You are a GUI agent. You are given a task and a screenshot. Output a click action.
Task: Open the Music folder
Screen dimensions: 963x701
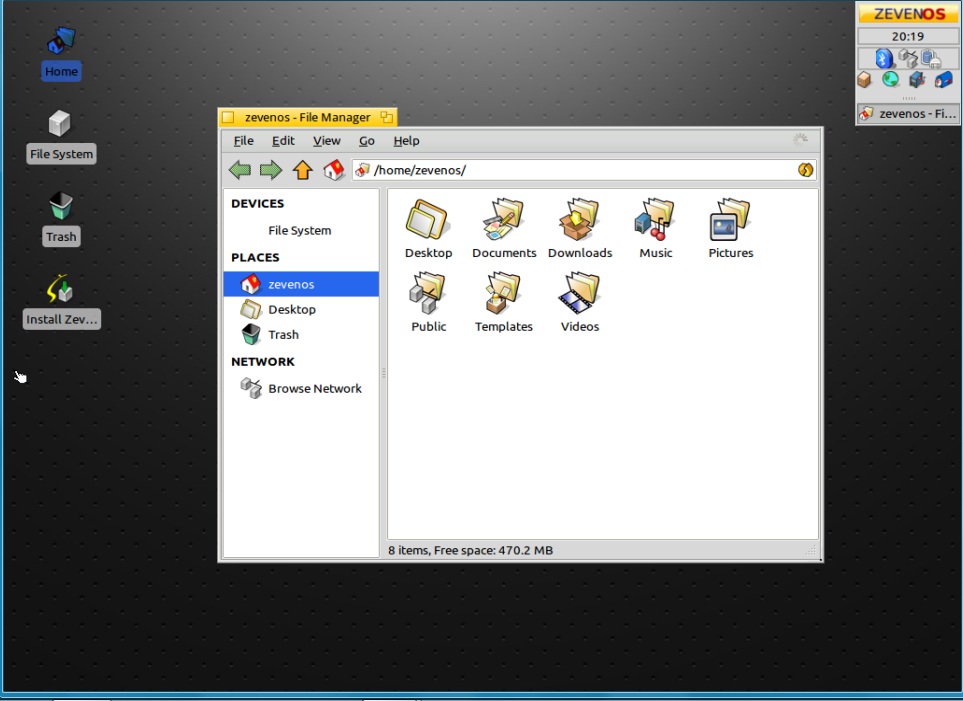[x=655, y=229]
